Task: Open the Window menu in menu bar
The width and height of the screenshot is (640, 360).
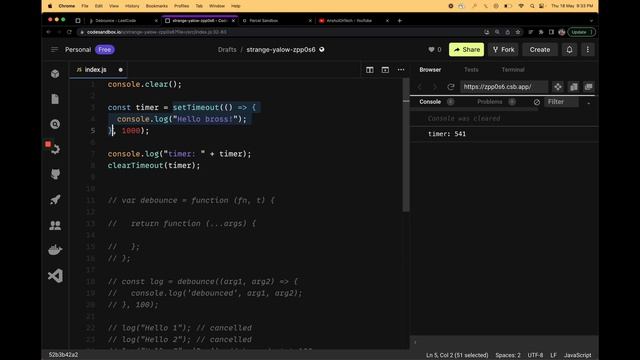Action: tap(217, 6)
